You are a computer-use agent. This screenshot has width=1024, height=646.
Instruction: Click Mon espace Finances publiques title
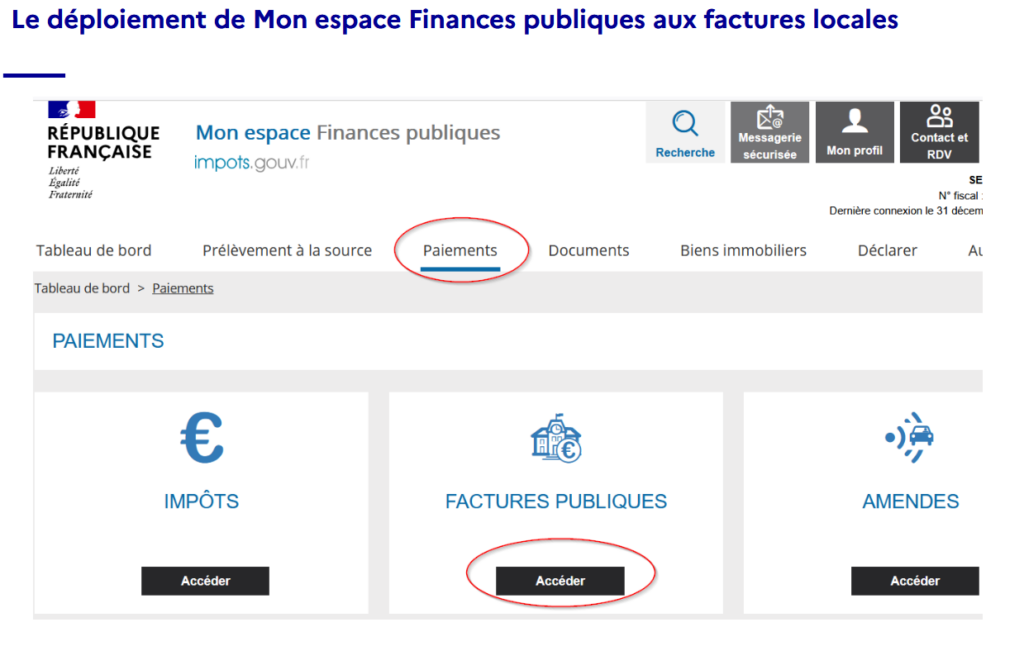pos(348,133)
